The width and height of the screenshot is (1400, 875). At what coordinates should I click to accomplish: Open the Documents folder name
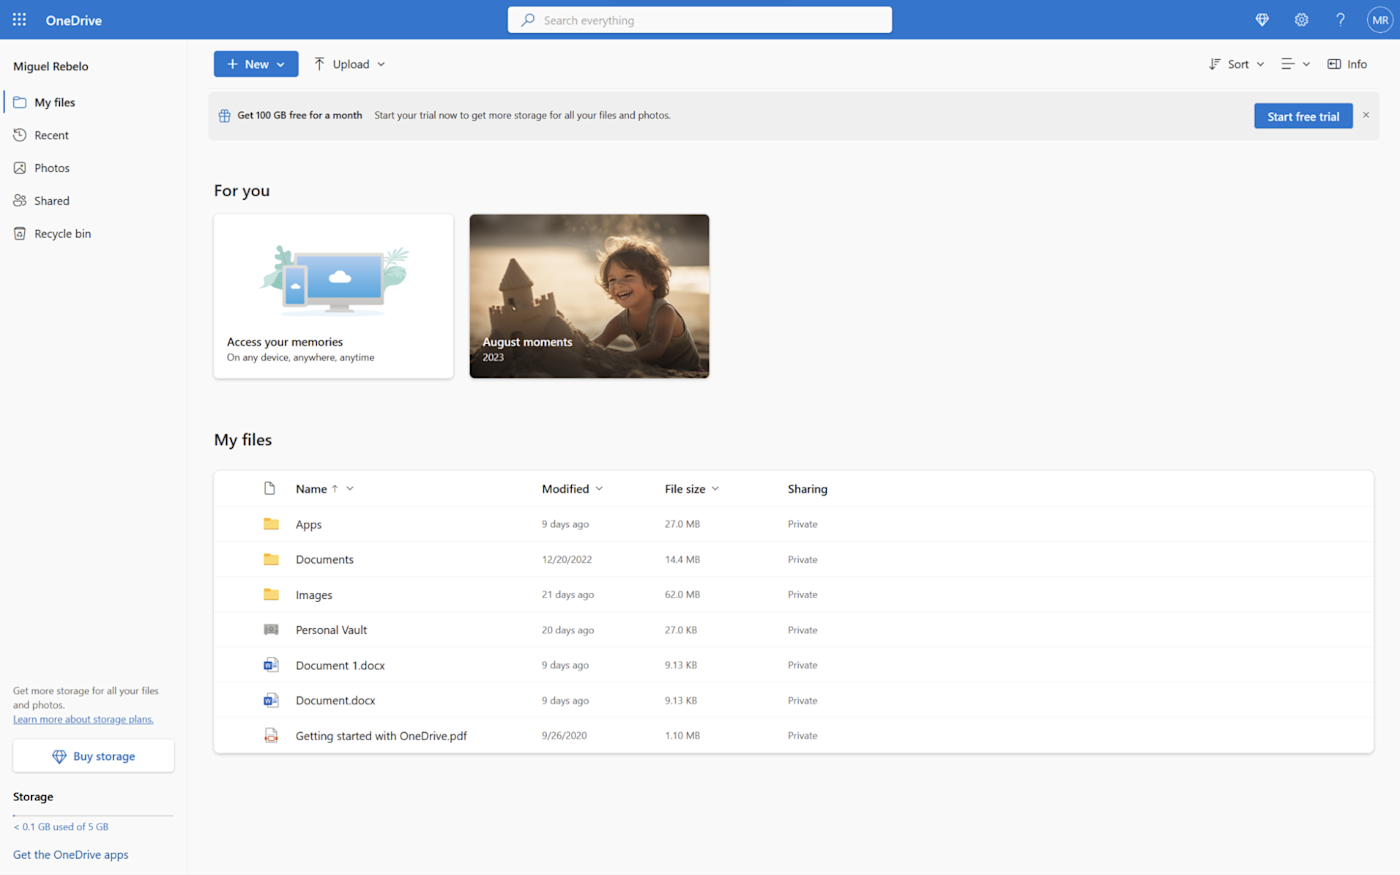[x=325, y=560]
